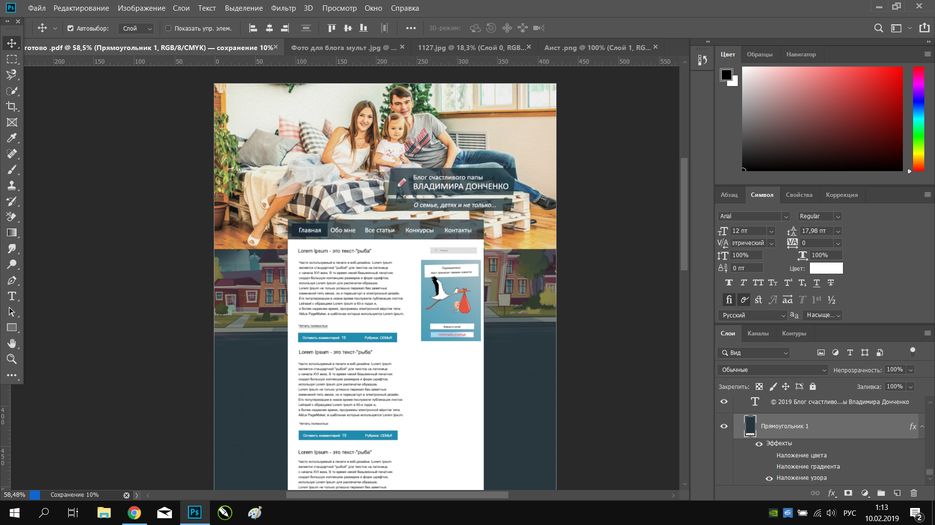Click the share icon in the options bar
The width and height of the screenshot is (935, 525).
(x=924, y=28)
